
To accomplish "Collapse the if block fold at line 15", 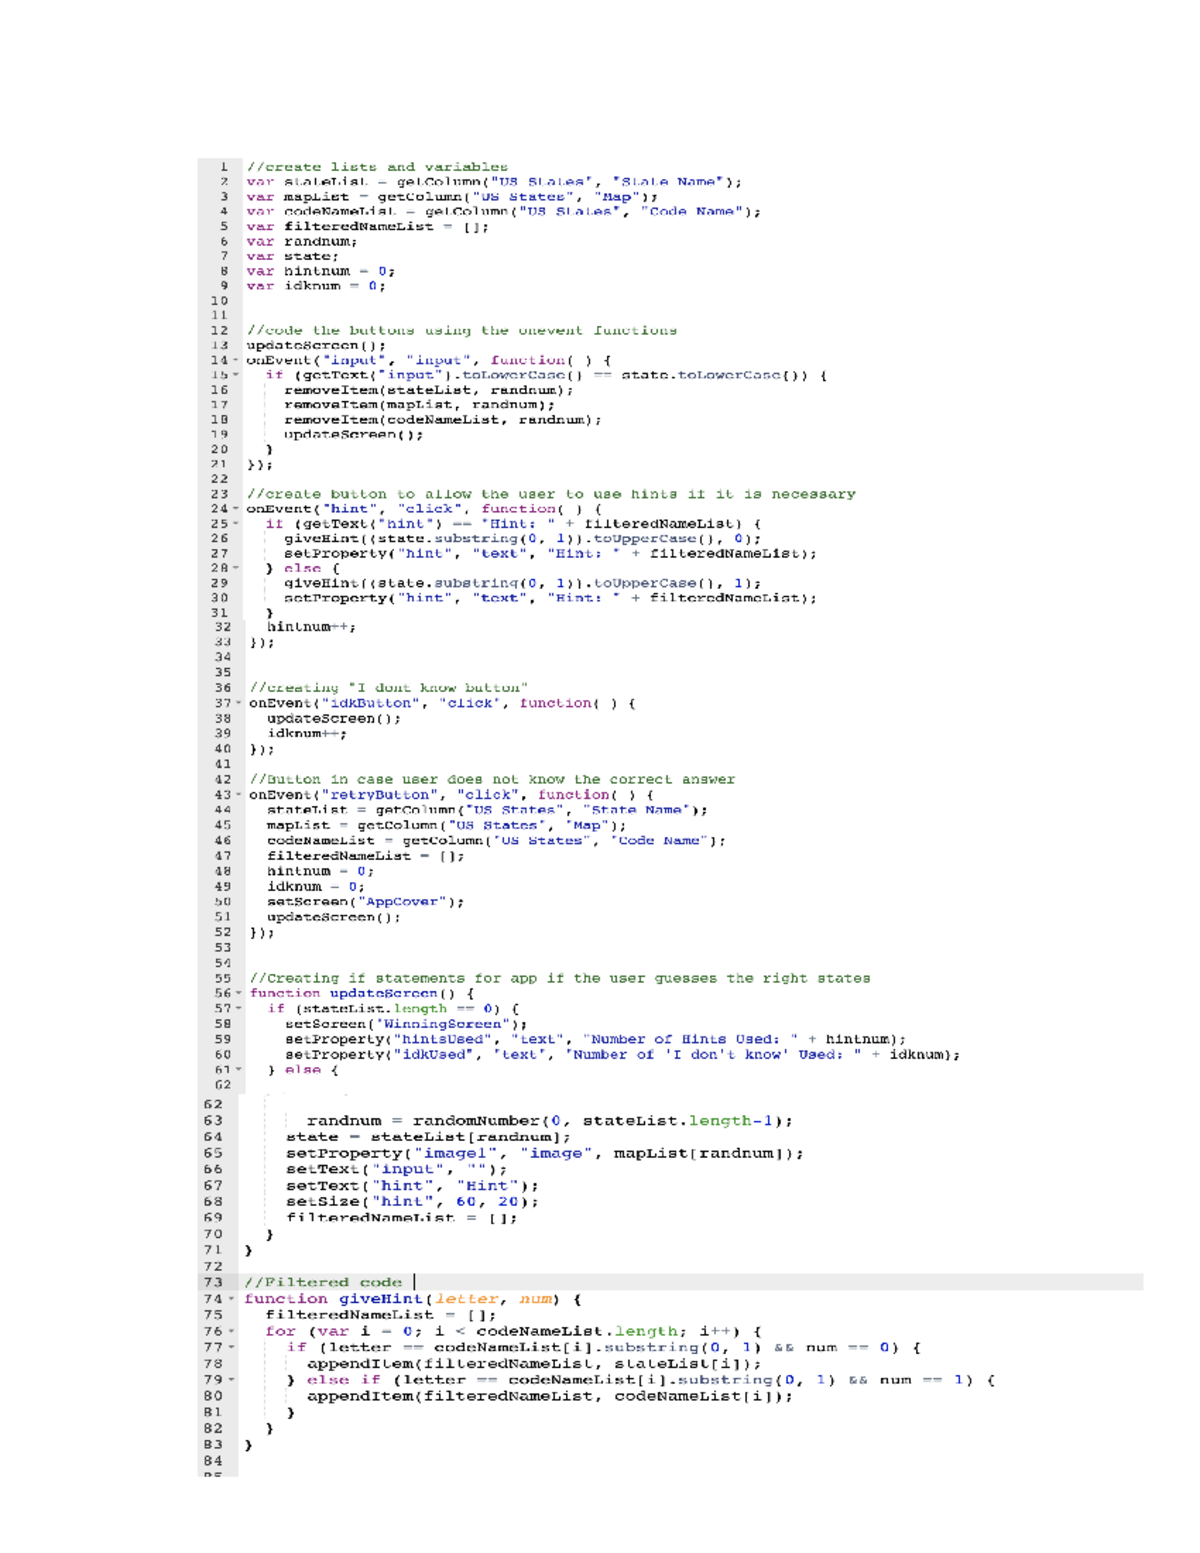I will (236, 376).
